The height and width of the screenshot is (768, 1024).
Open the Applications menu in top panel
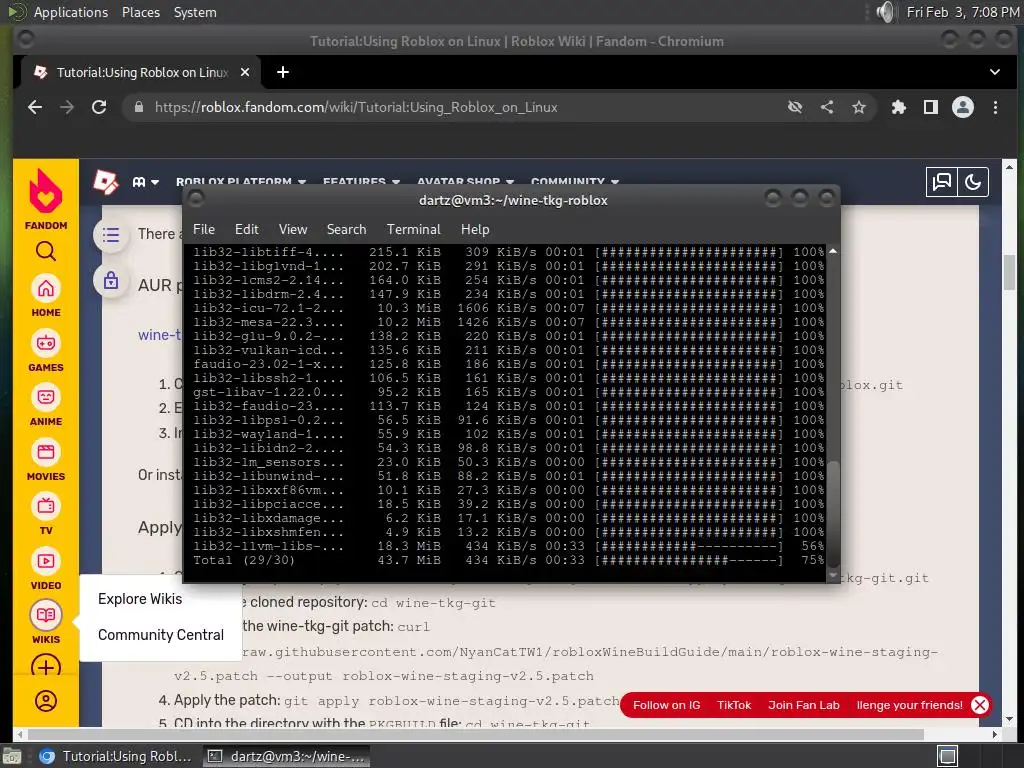(x=71, y=12)
